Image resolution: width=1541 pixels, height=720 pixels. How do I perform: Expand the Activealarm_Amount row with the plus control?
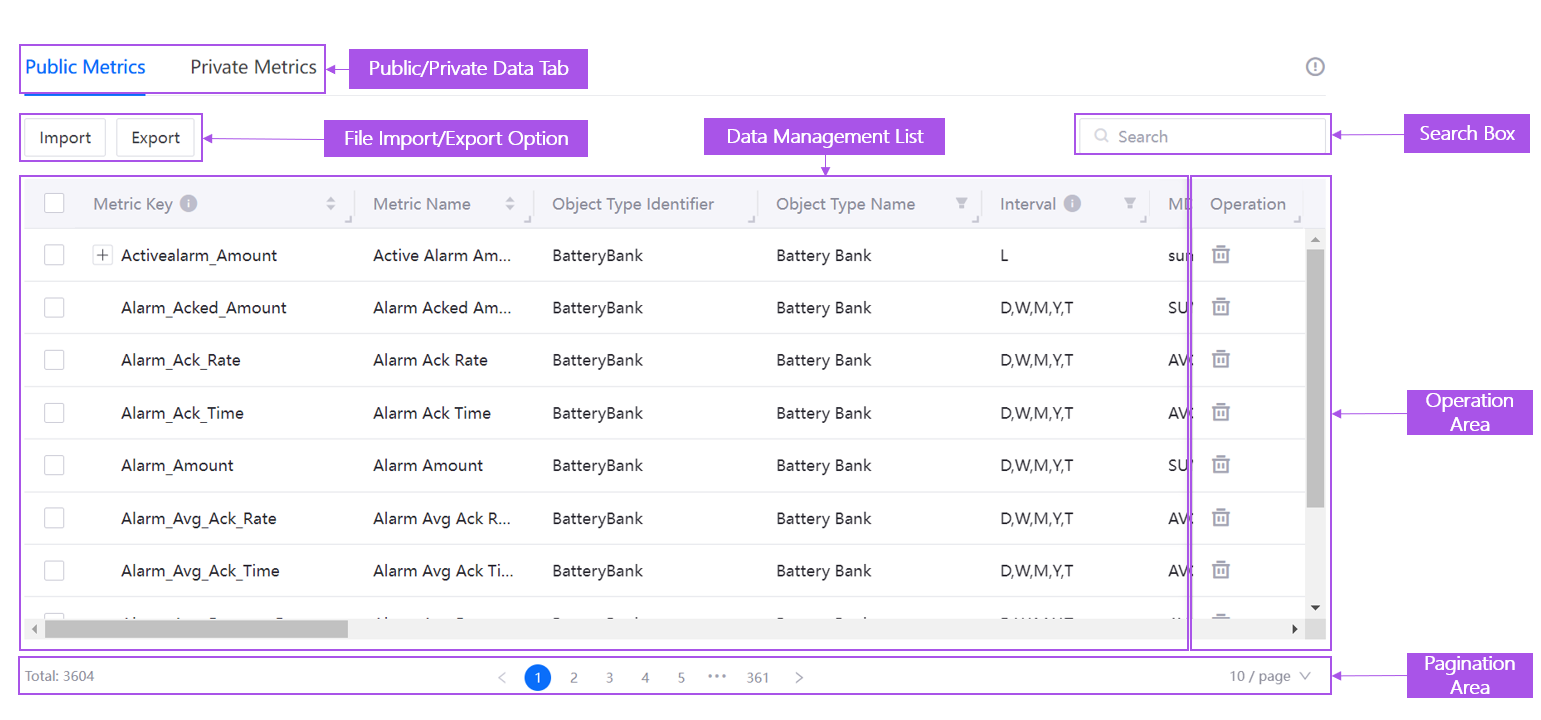pos(102,254)
